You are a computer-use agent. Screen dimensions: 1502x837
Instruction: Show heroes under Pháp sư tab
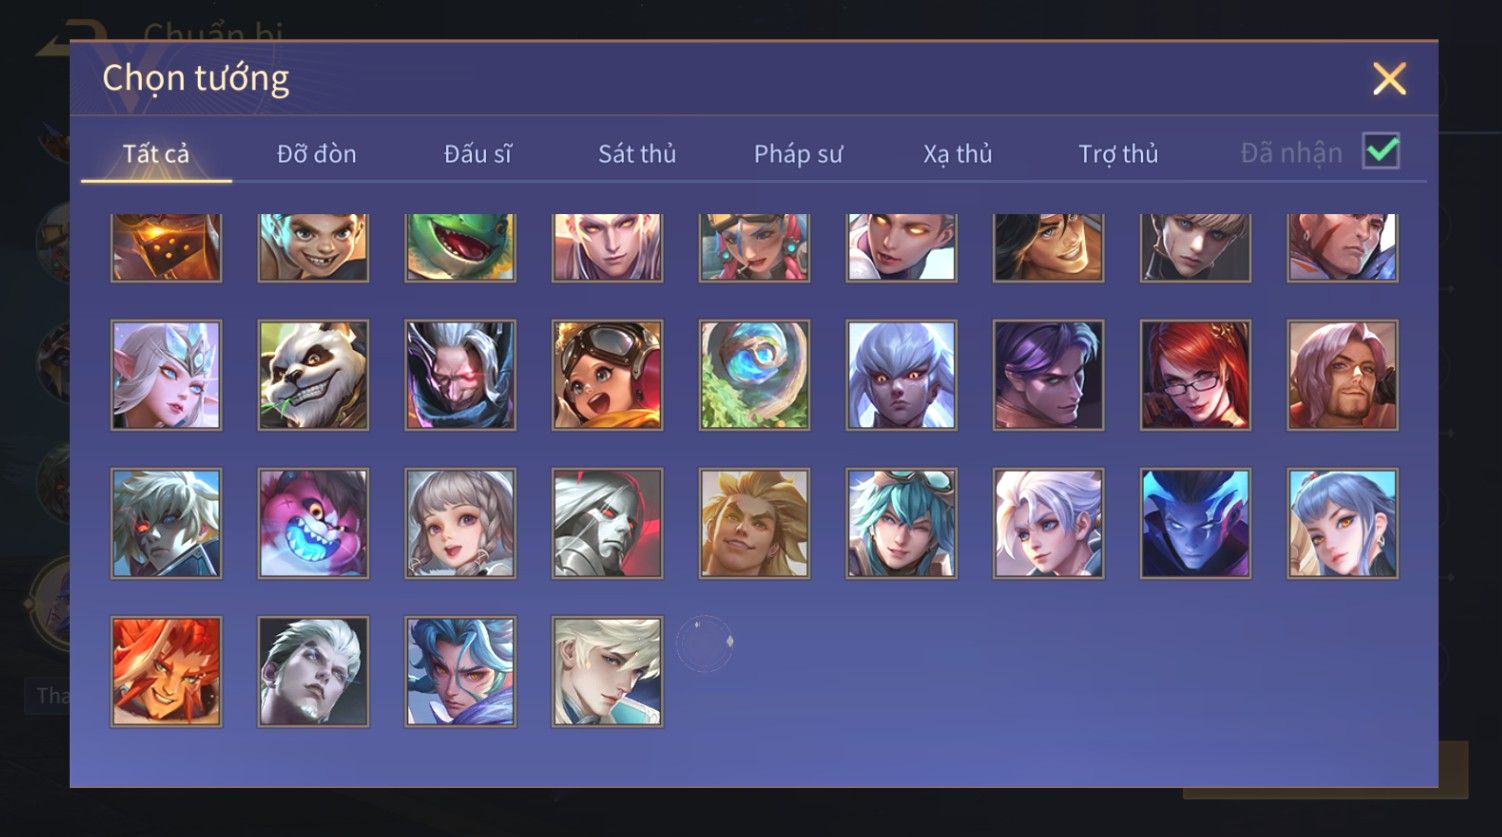(798, 154)
